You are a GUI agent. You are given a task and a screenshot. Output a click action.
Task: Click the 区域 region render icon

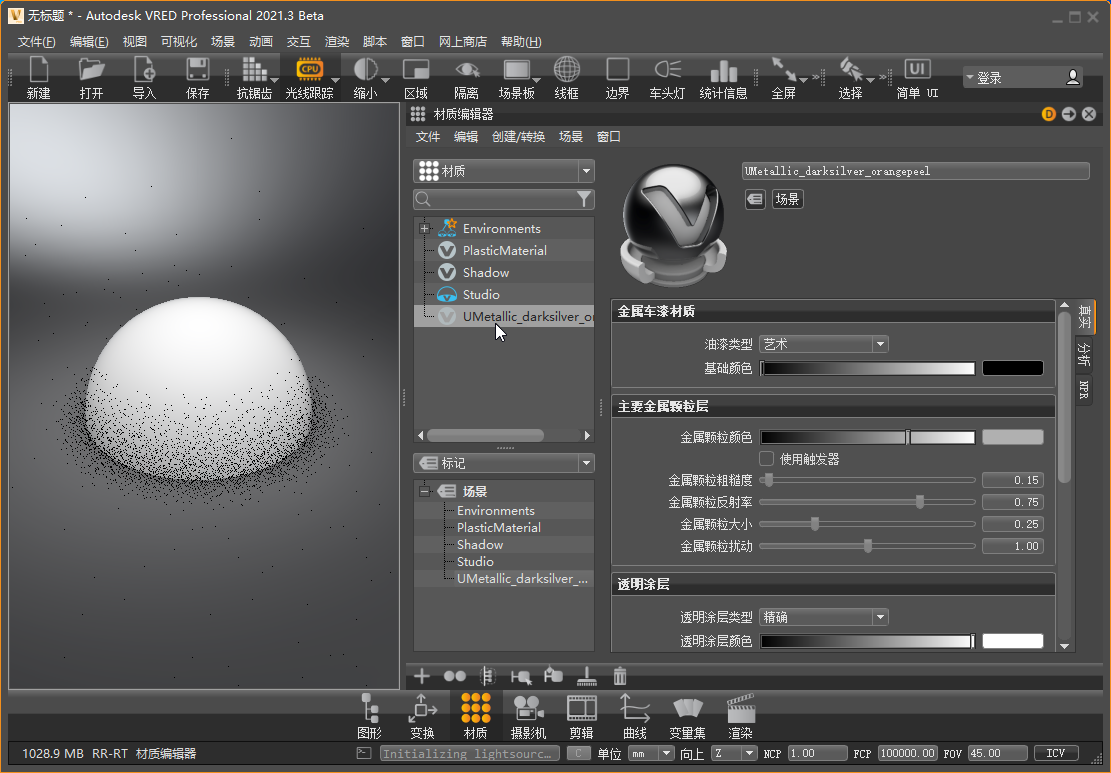tap(416, 69)
